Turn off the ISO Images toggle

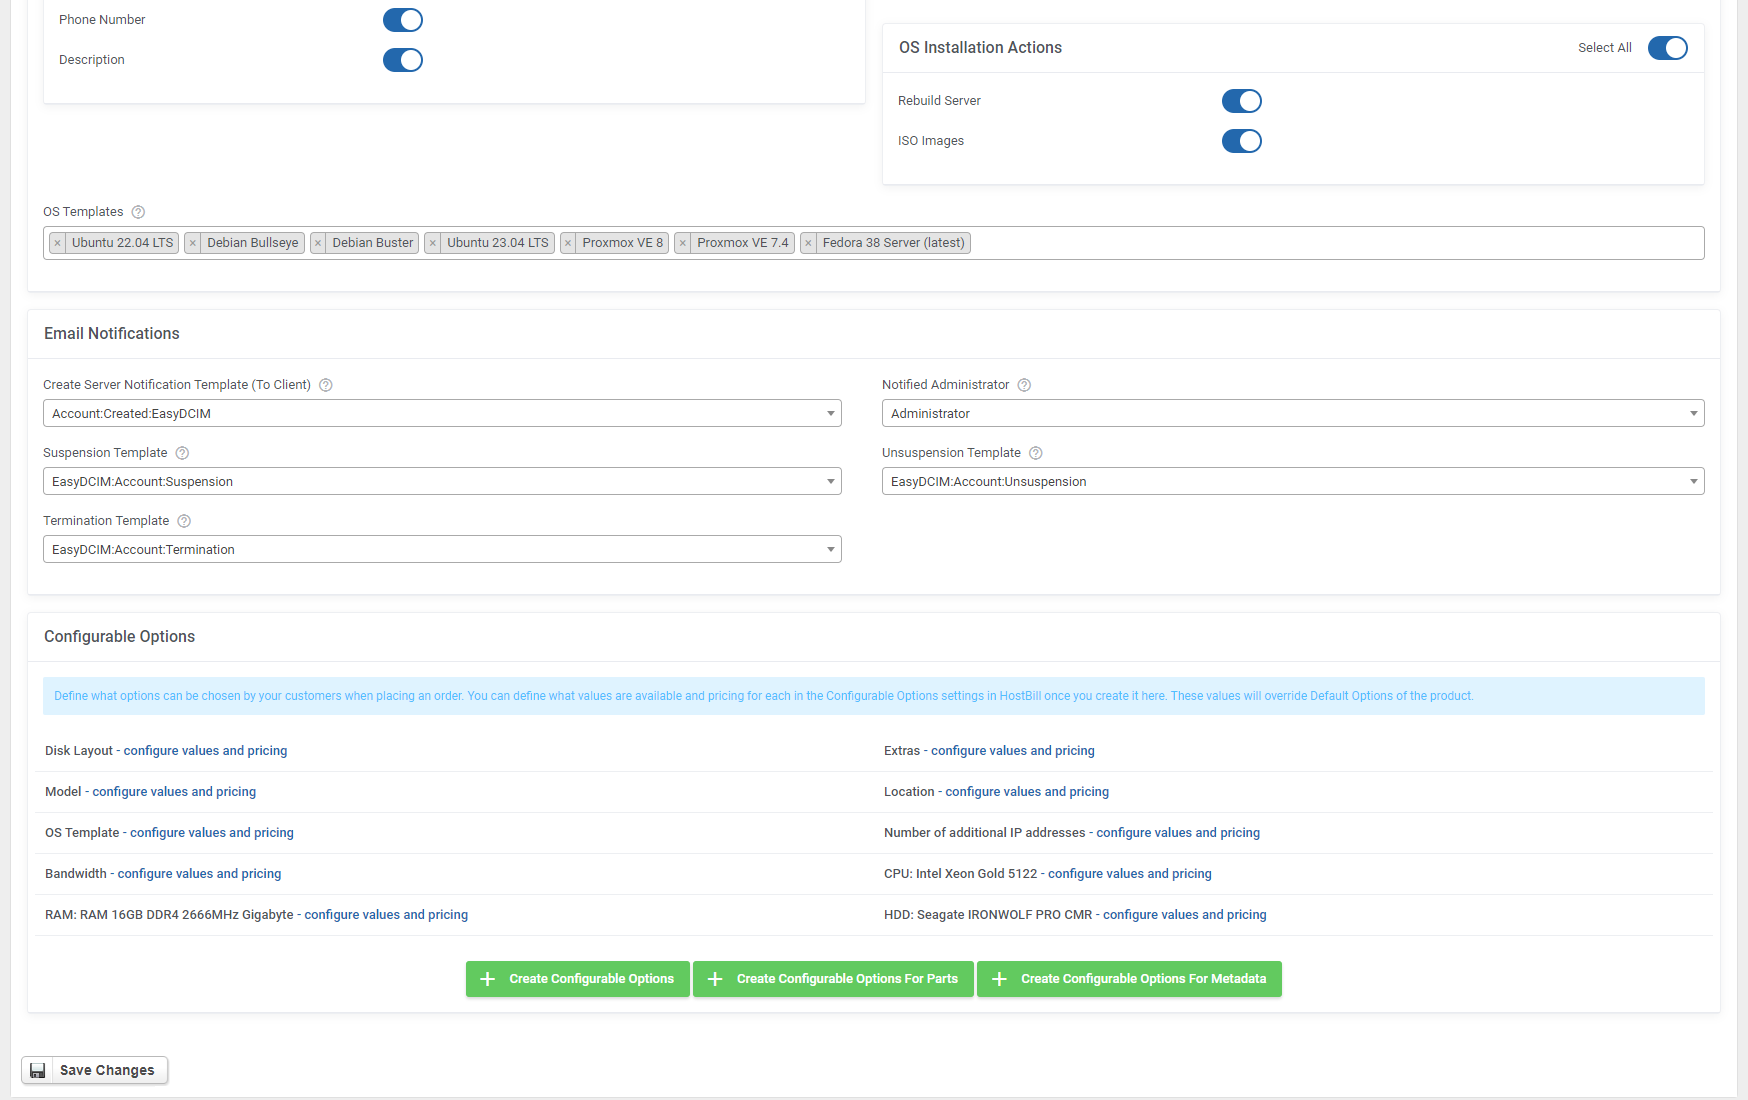pos(1241,141)
